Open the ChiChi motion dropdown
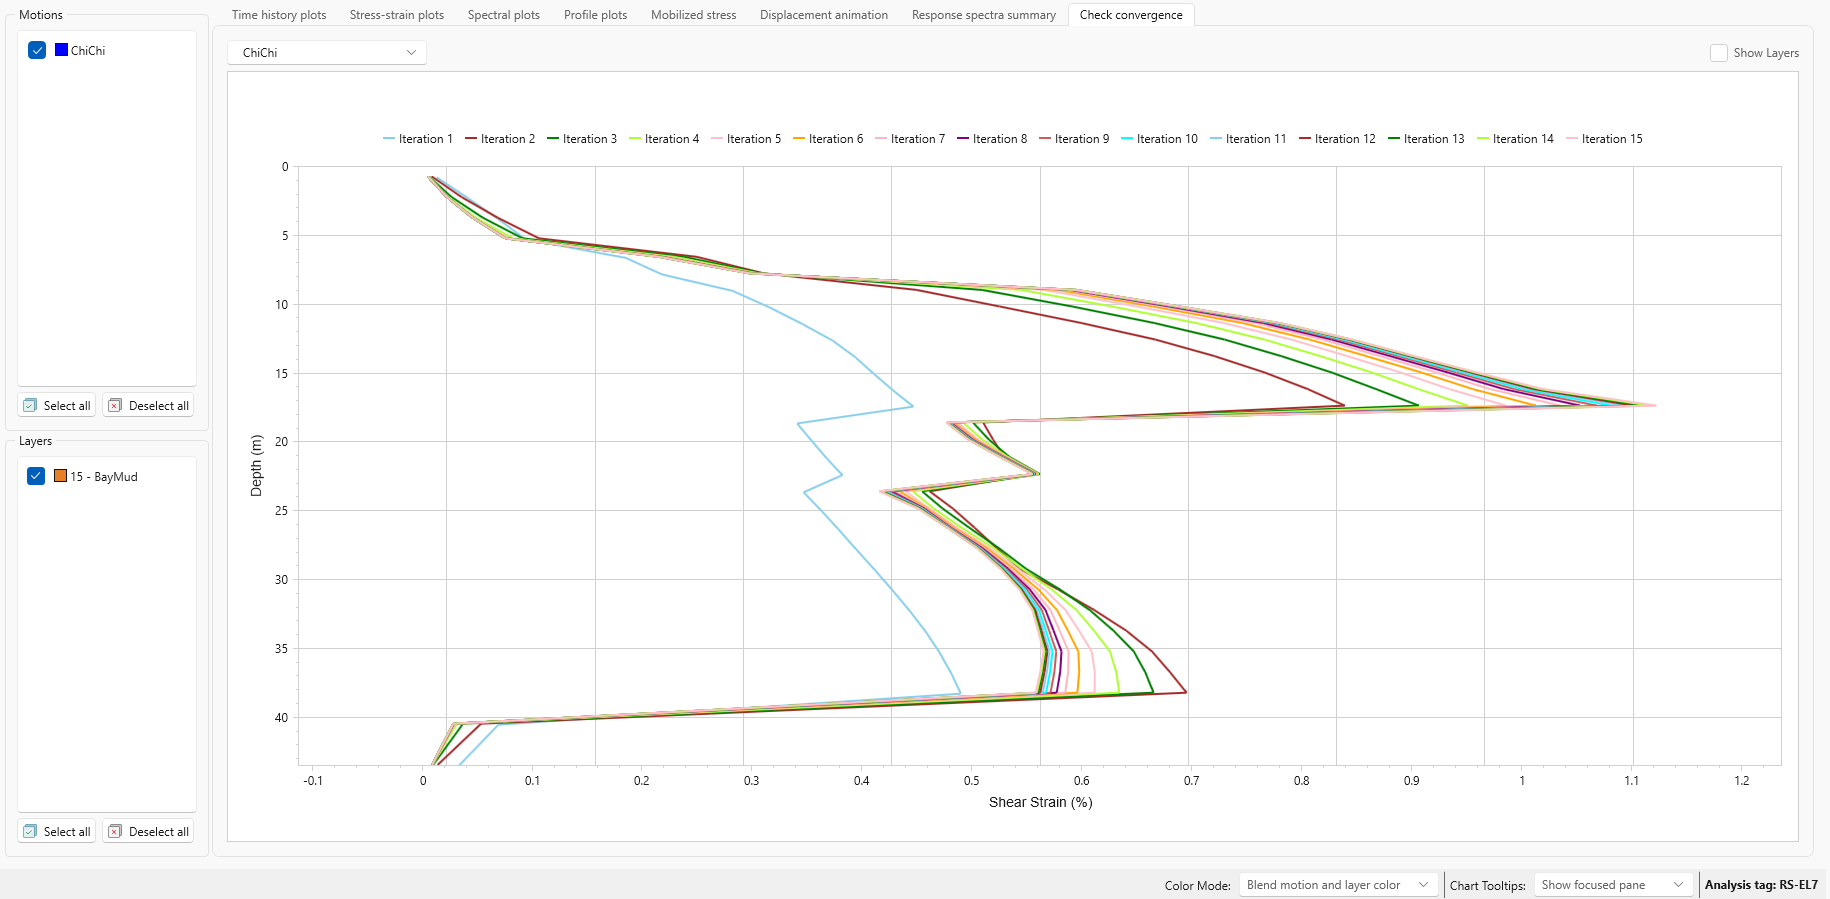The image size is (1830, 899). click(x=327, y=52)
